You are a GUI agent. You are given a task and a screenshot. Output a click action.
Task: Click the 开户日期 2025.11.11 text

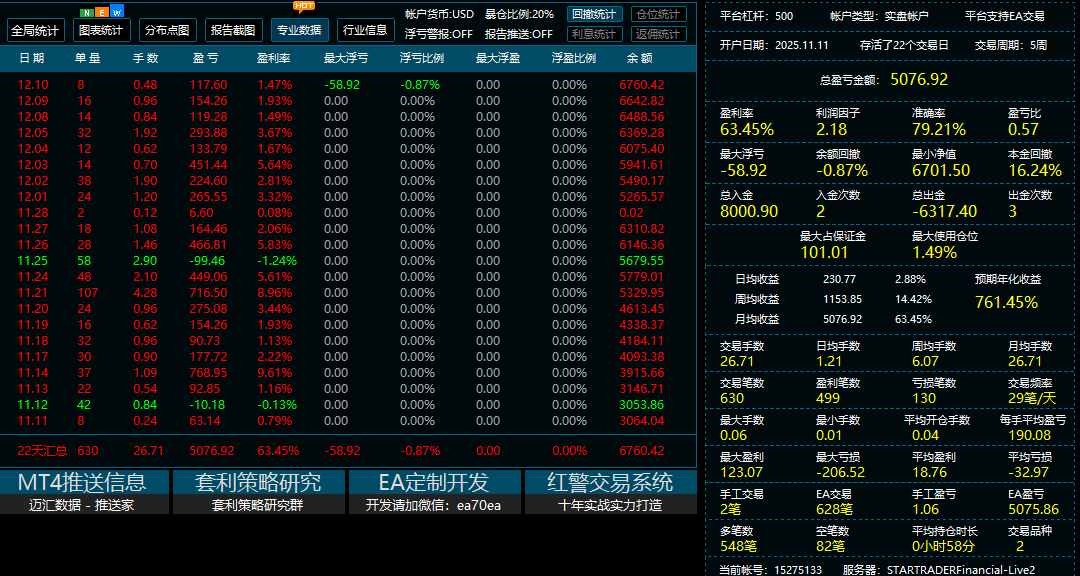pyautogui.click(x=774, y=45)
